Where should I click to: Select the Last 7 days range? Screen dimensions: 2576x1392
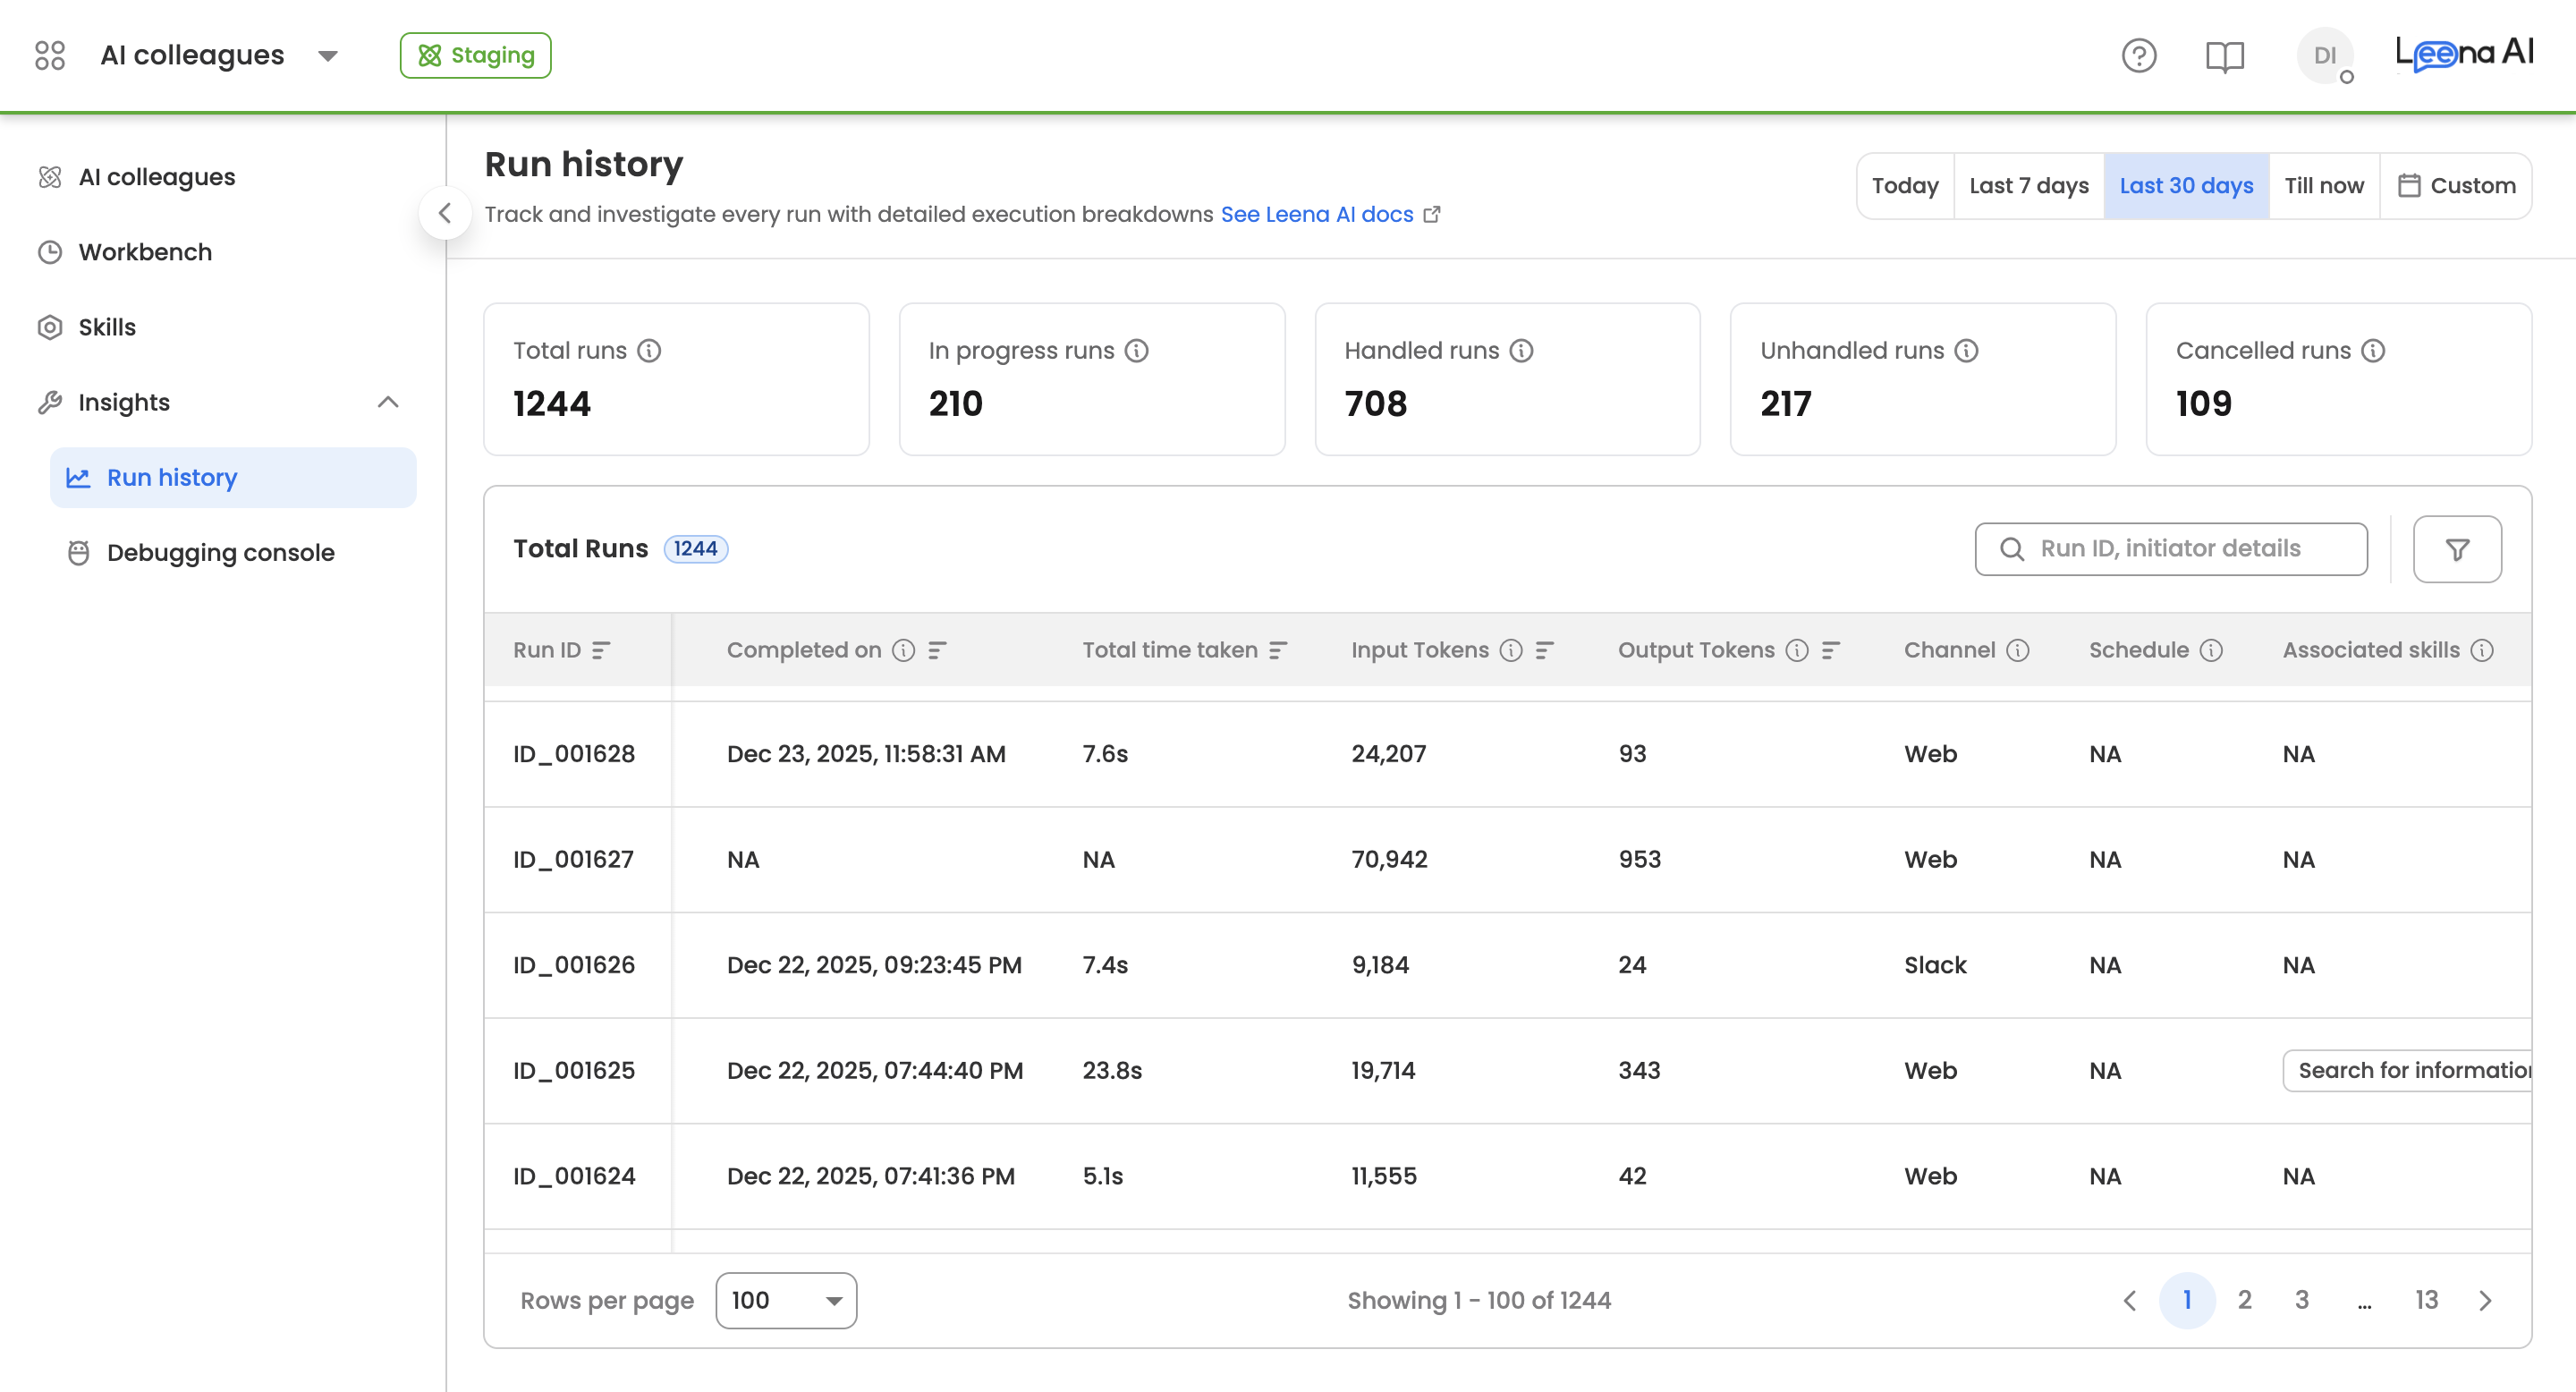(2028, 185)
